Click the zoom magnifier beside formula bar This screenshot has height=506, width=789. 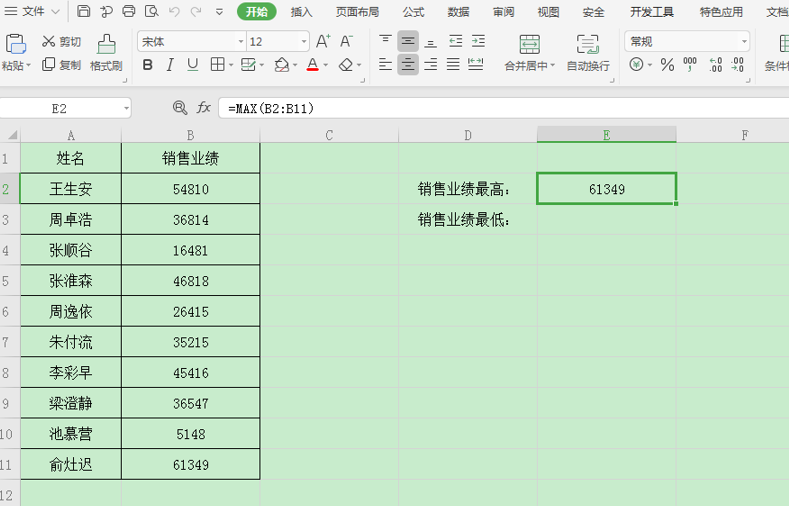click(180, 108)
